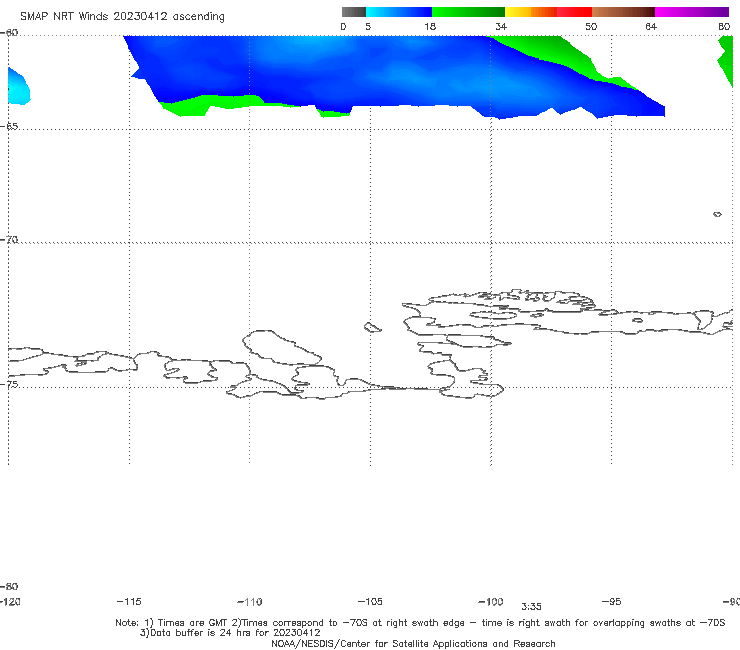Click the longitude label "-105"
The width and height of the screenshot is (740, 650).
[x=370, y=602]
